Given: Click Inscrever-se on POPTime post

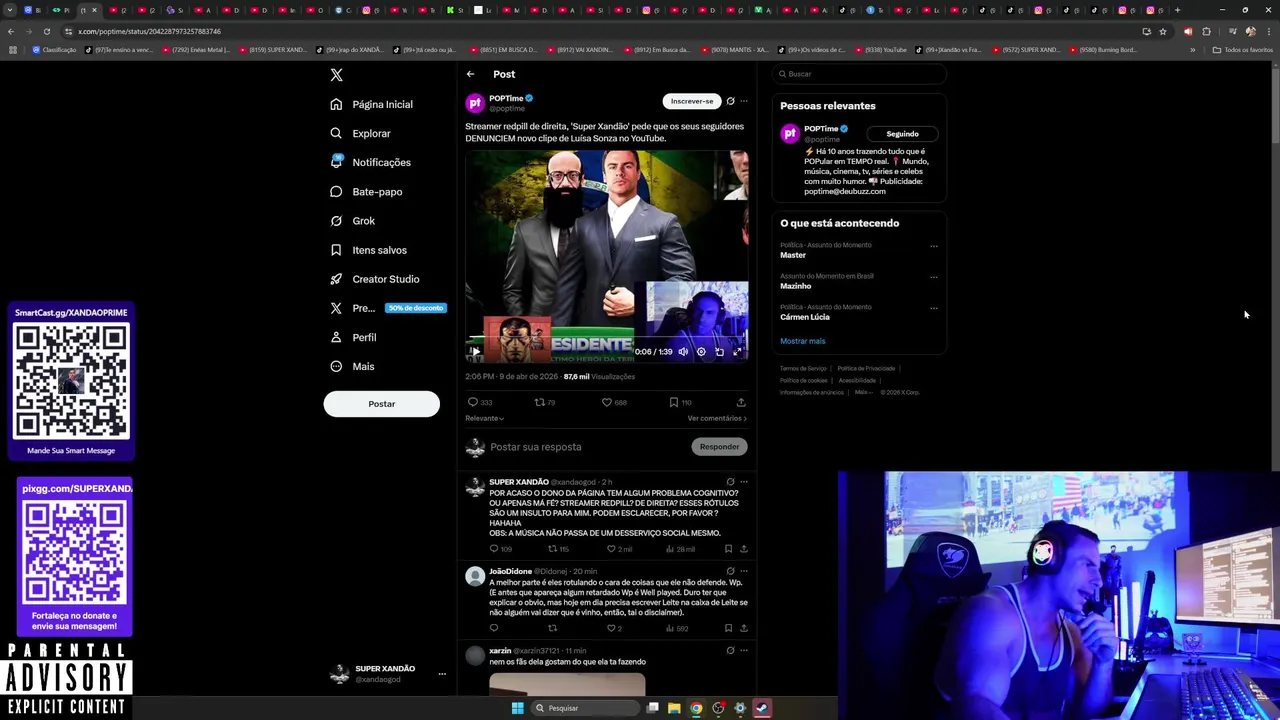Looking at the screenshot, I should coord(692,101).
